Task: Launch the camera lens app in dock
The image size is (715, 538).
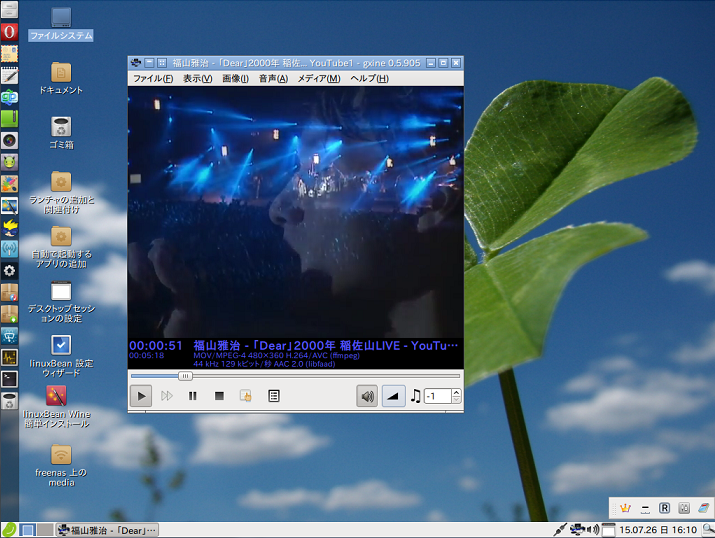Action: 9,140
